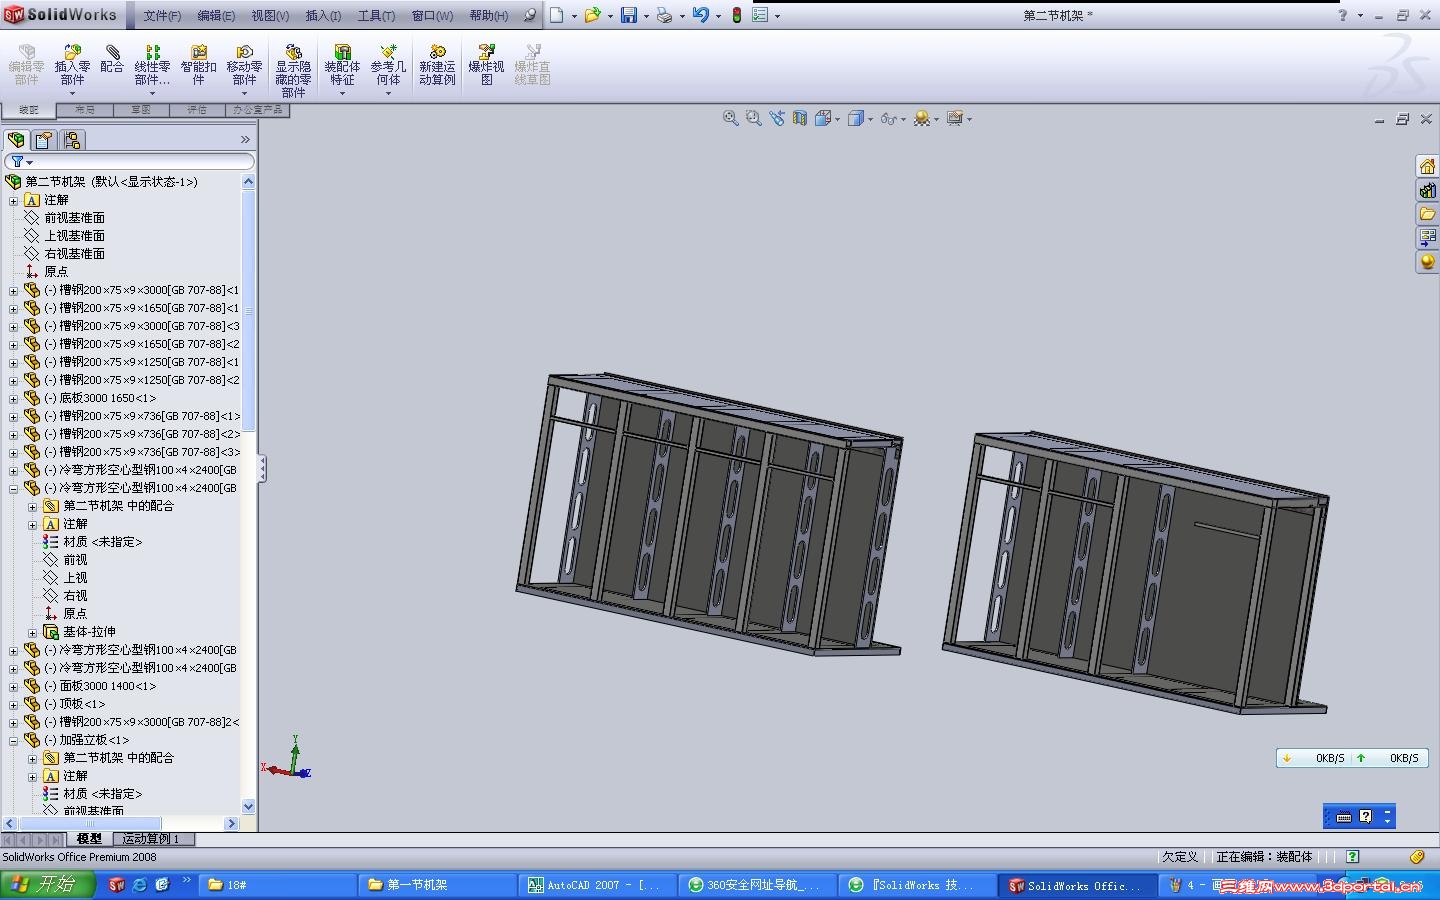Open the tree filter funnel dropdown
This screenshot has height=900, width=1440.
point(22,161)
